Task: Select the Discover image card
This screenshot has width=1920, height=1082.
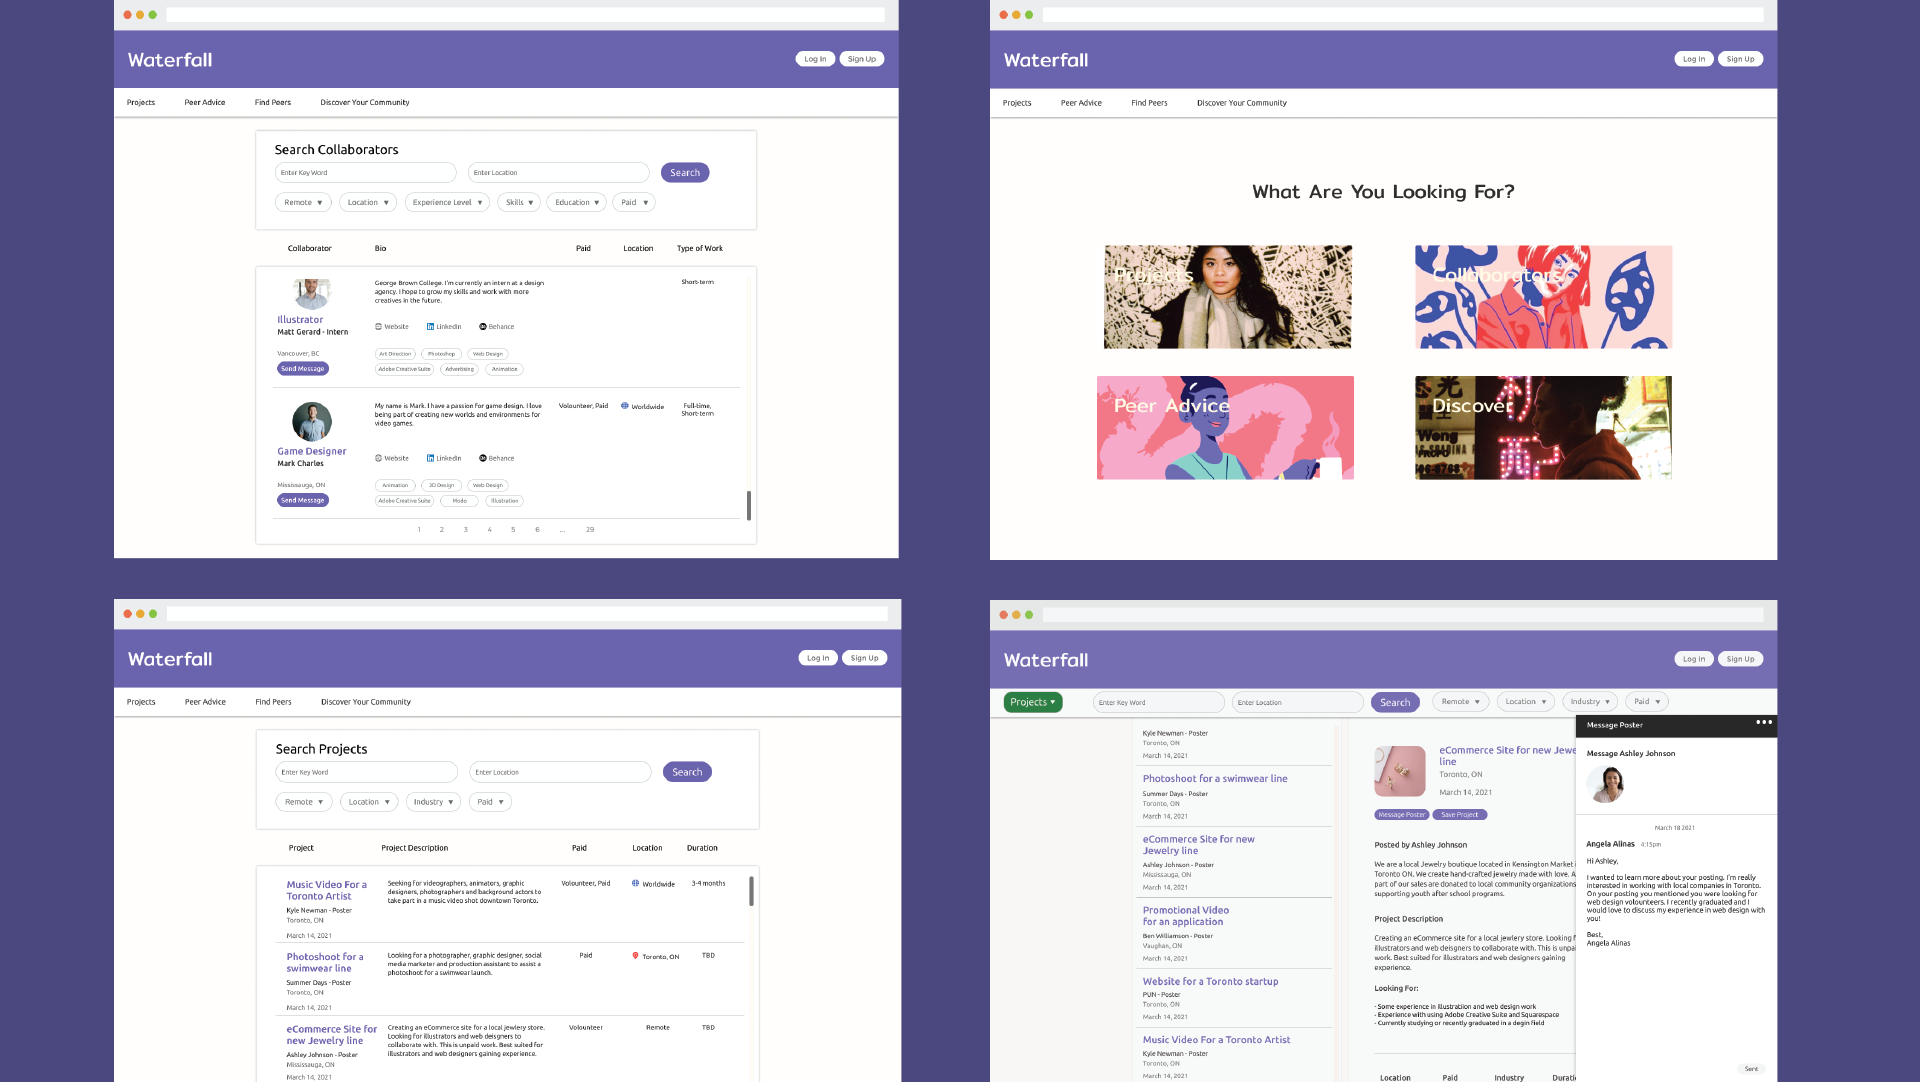Action: tap(1543, 428)
